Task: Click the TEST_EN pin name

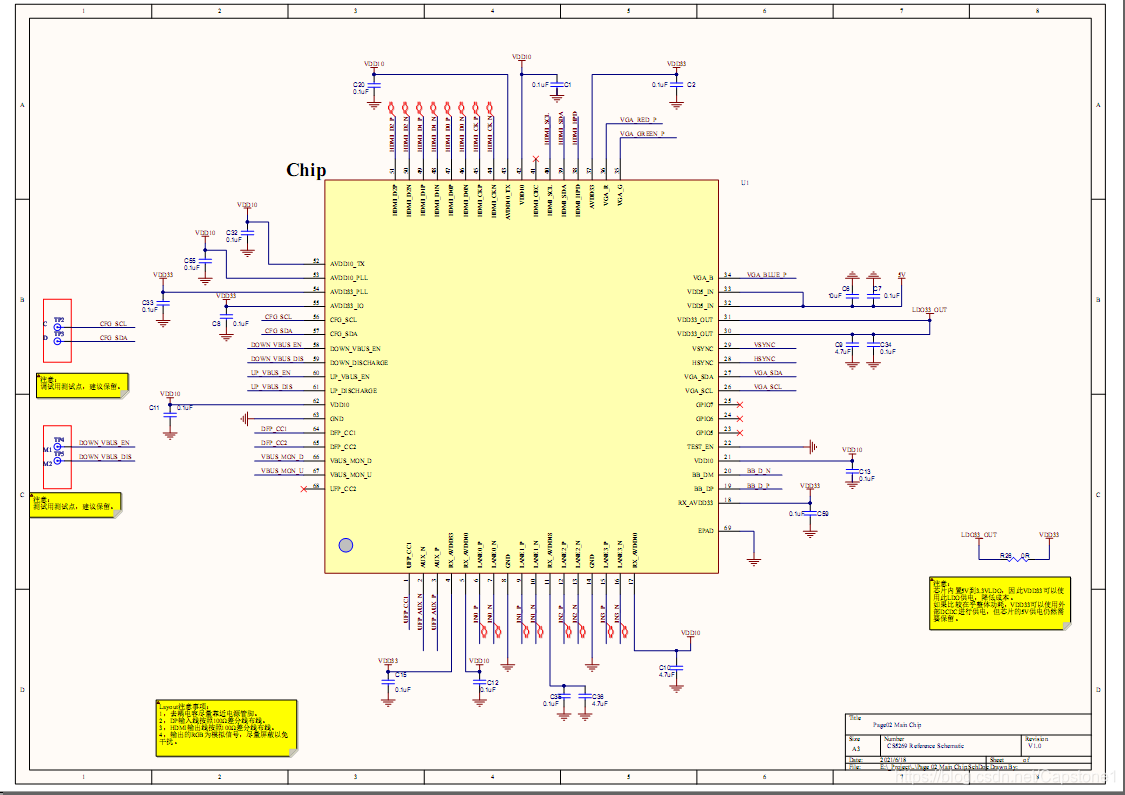Action: [700, 447]
